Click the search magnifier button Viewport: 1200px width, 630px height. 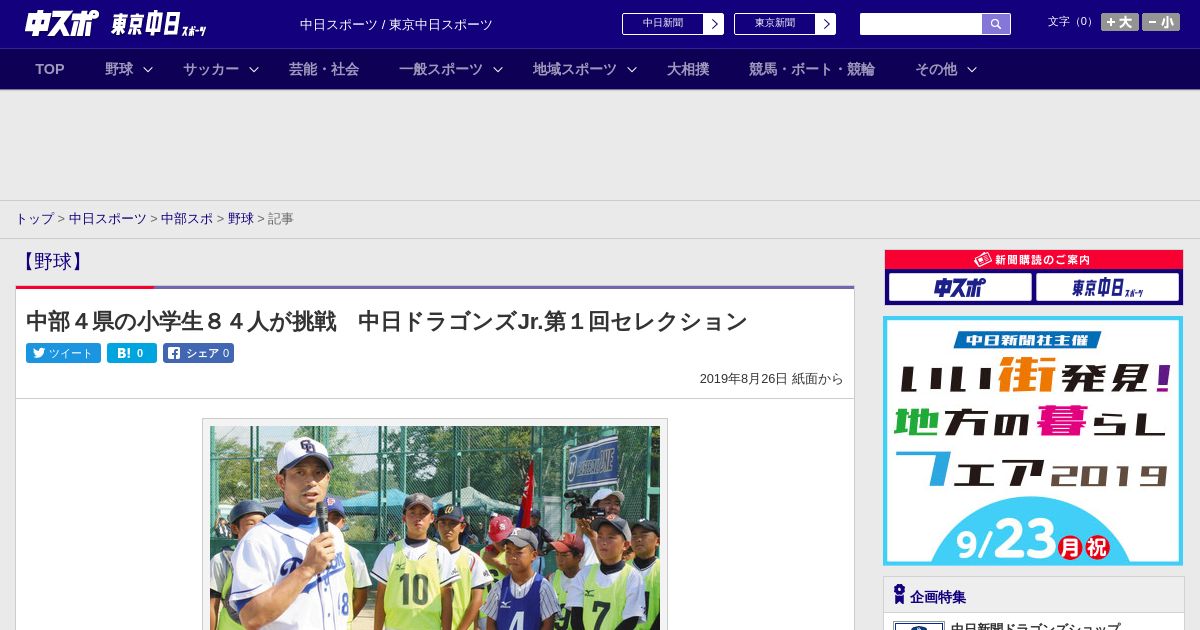click(x=996, y=24)
